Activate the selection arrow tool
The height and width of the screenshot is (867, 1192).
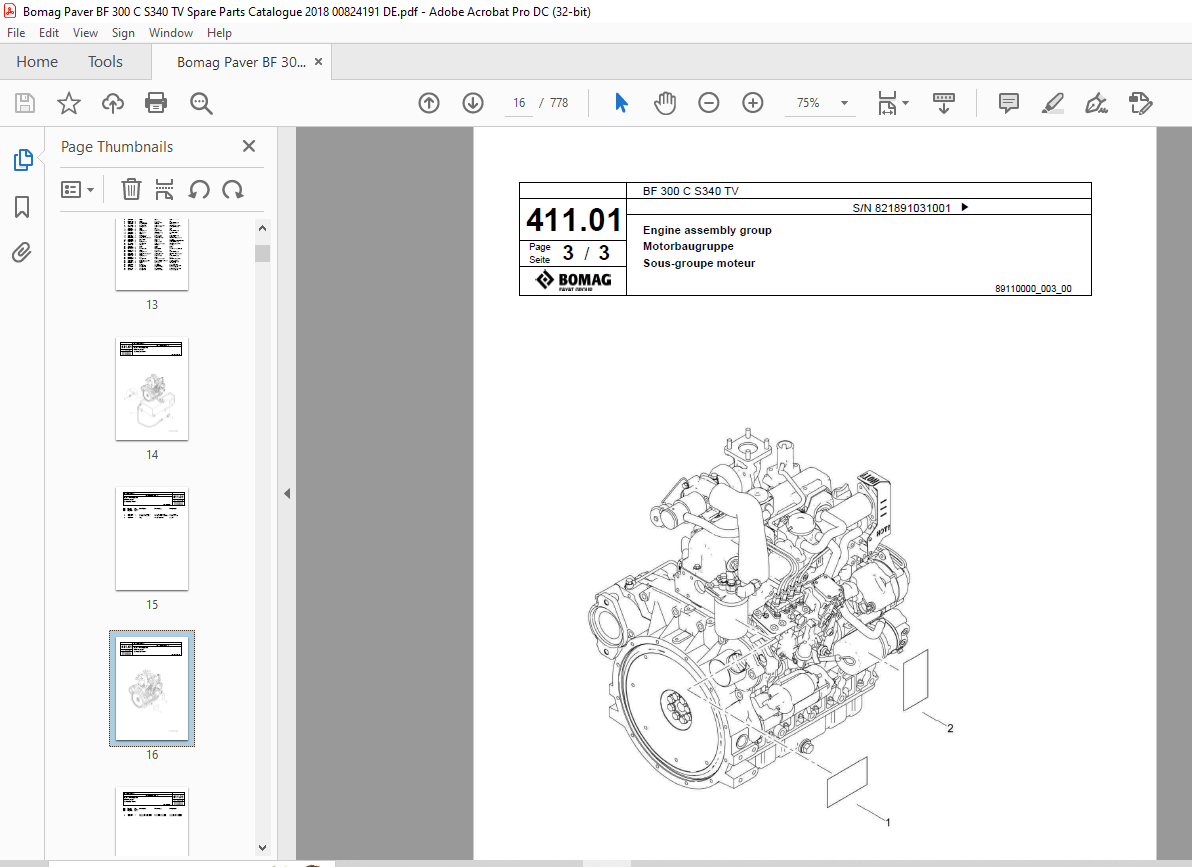621,103
